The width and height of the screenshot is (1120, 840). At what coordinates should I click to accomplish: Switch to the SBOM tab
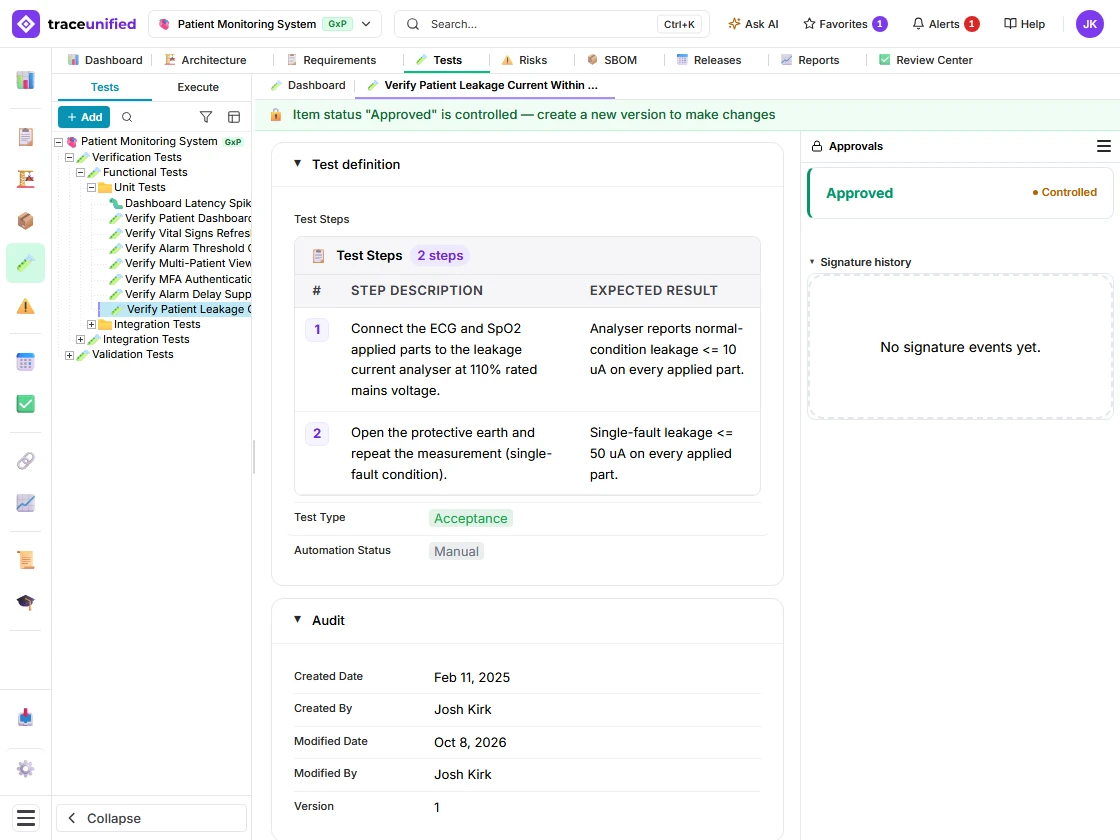pyautogui.click(x=612, y=60)
